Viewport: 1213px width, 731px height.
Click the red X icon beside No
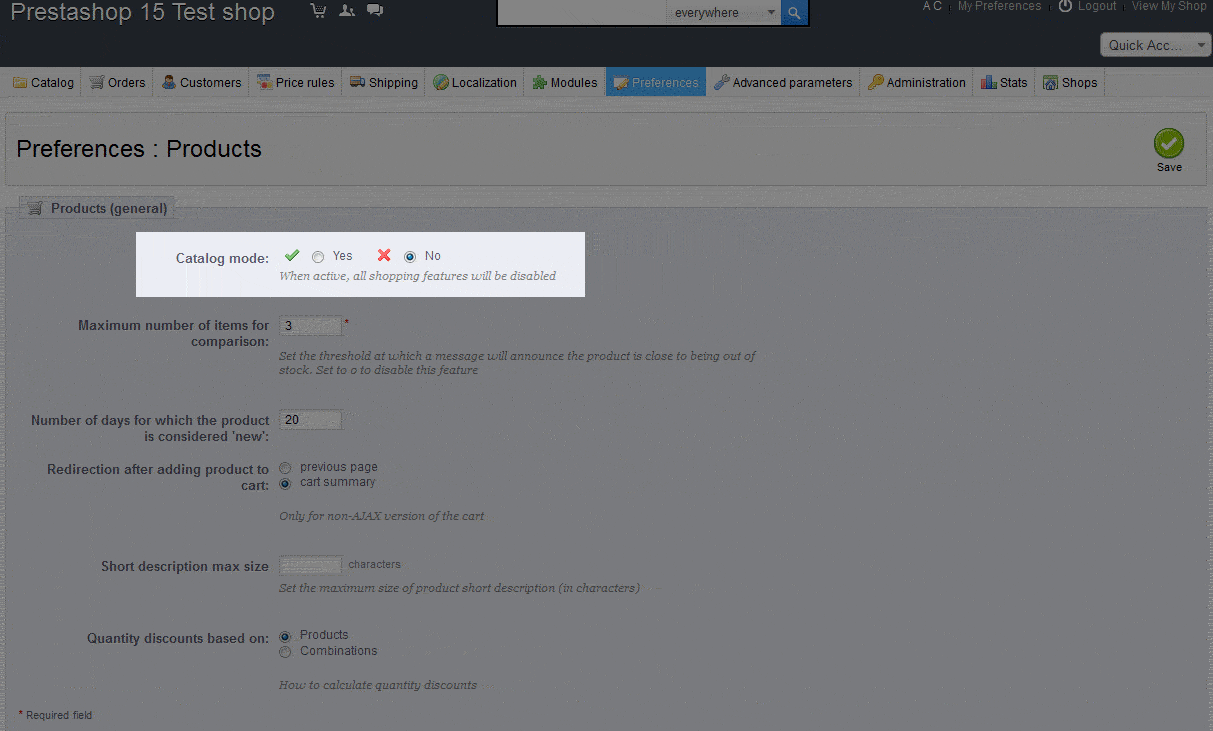point(384,255)
